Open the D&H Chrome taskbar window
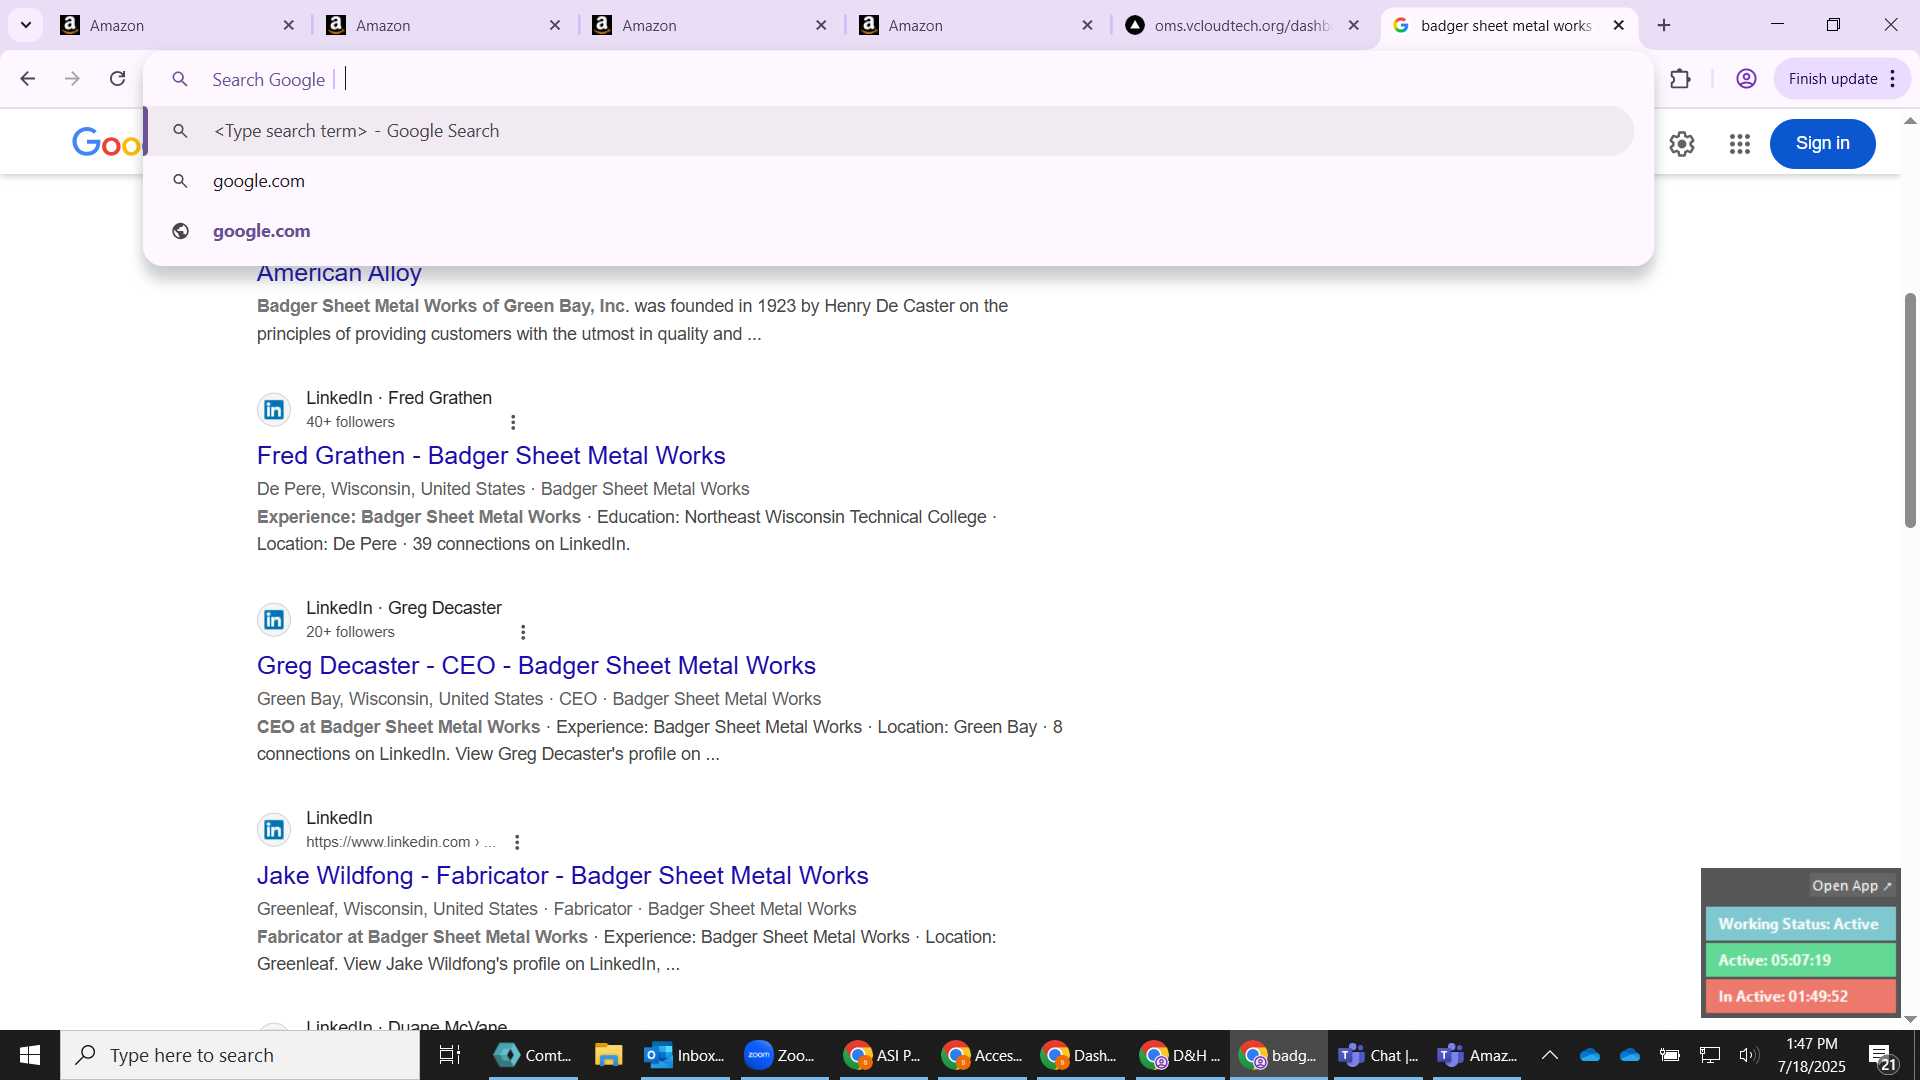1920x1080 pixels. tap(1180, 1055)
